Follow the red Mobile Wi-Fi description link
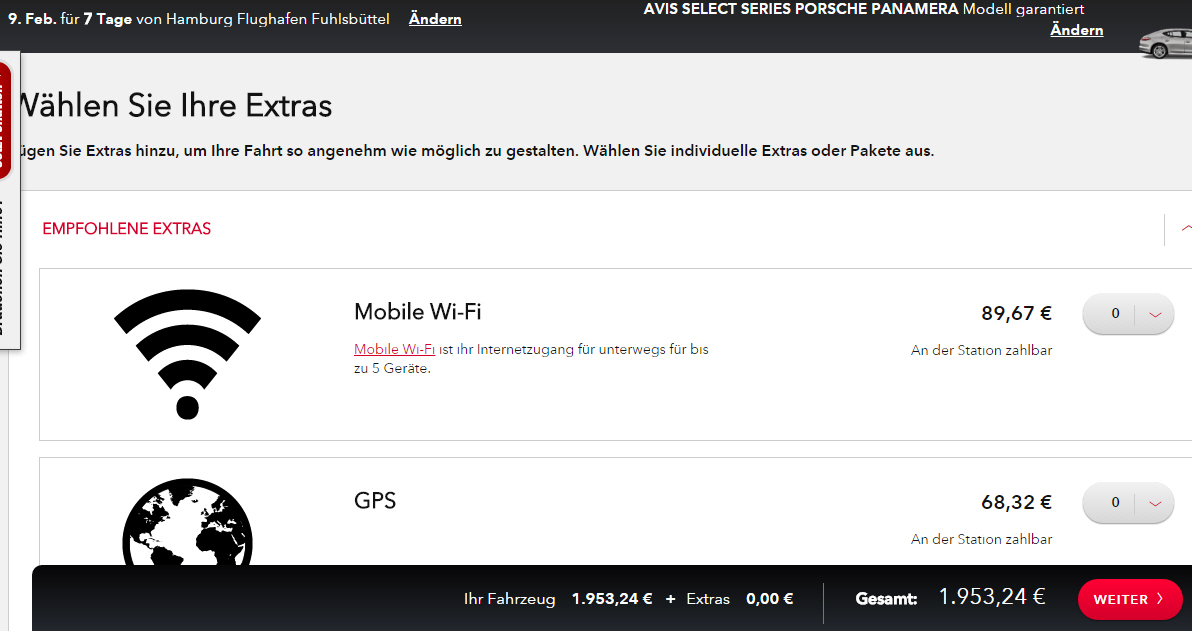 (394, 349)
